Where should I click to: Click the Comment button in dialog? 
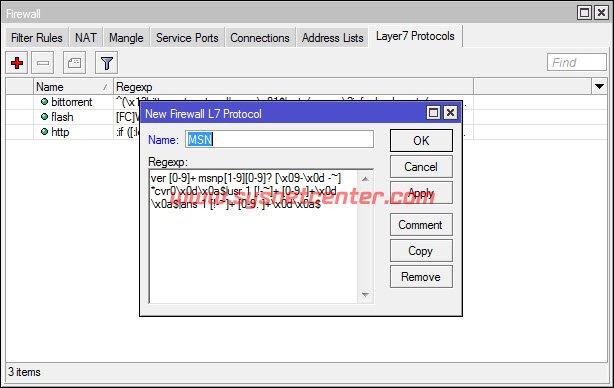421,225
